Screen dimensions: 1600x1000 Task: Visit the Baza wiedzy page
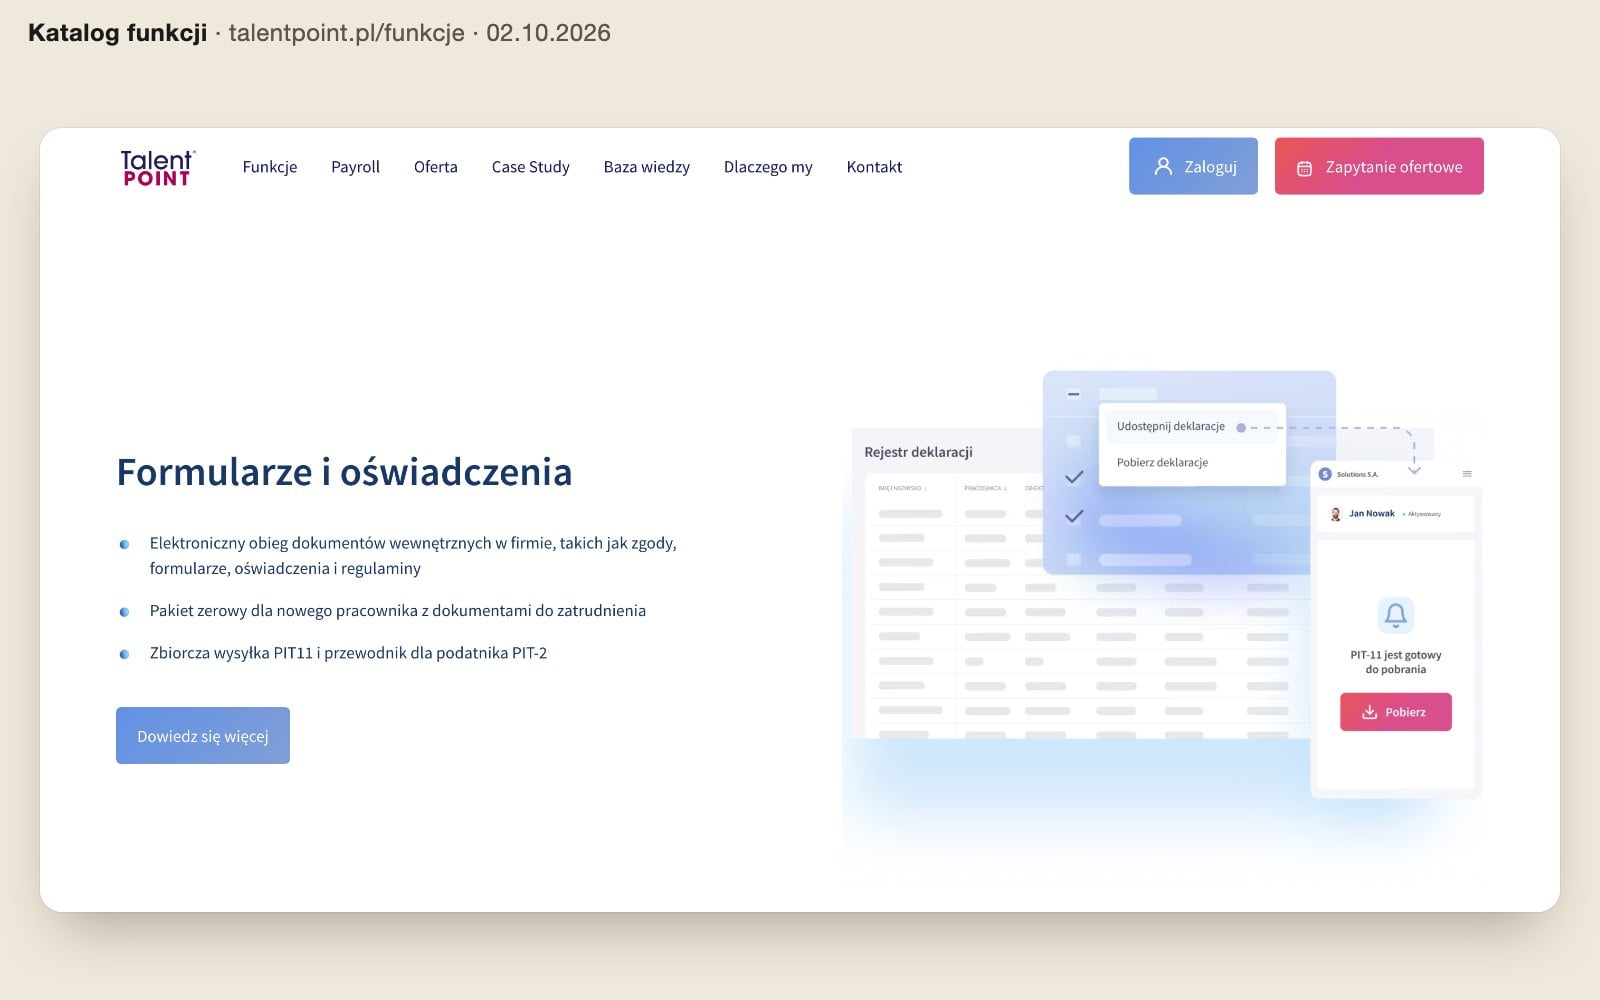647,167
